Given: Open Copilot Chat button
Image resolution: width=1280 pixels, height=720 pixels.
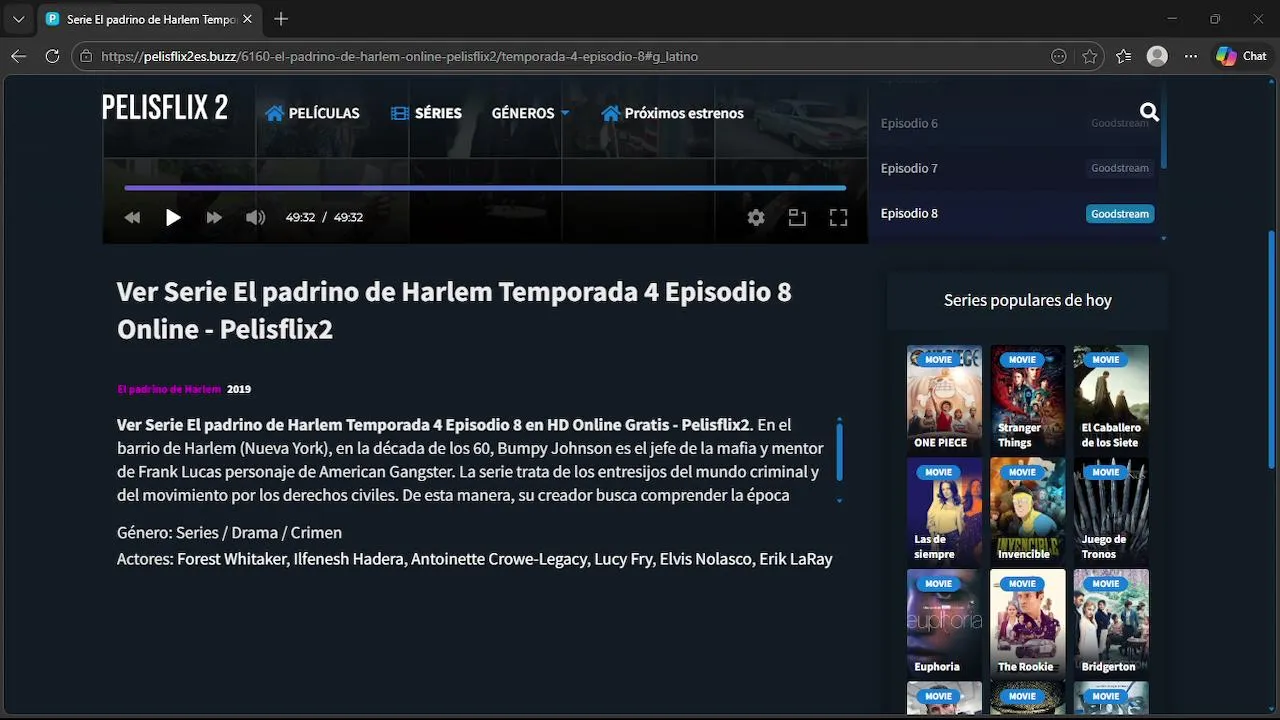Looking at the screenshot, I should click(1241, 56).
